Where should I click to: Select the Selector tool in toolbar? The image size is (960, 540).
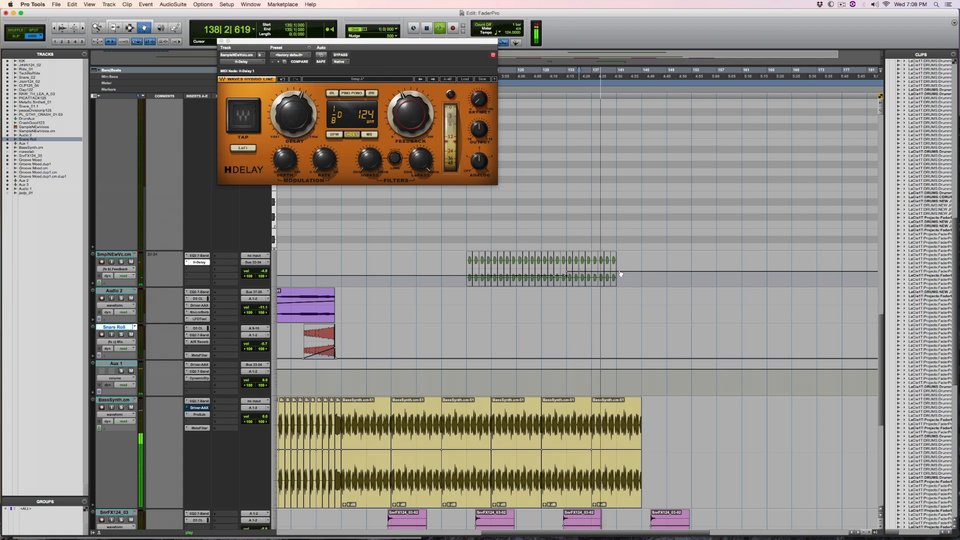(129, 28)
